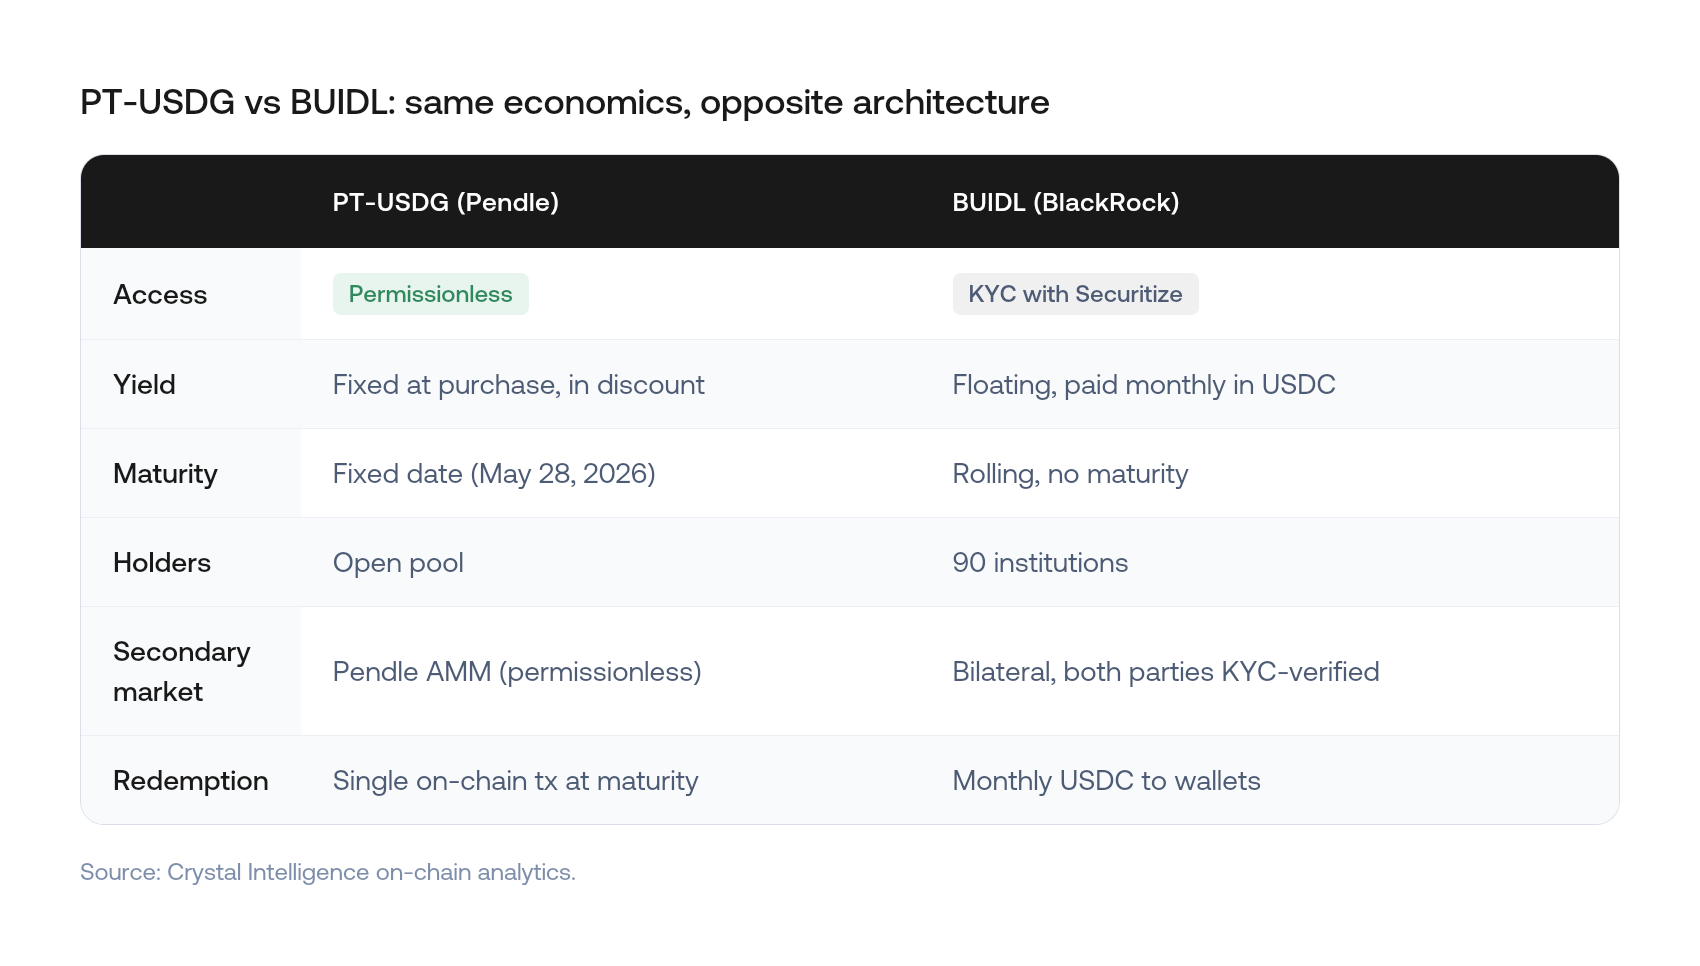The height and width of the screenshot is (966, 1700).
Task: Click the 'Open pool' cell
Action: (x=398, y=563)
